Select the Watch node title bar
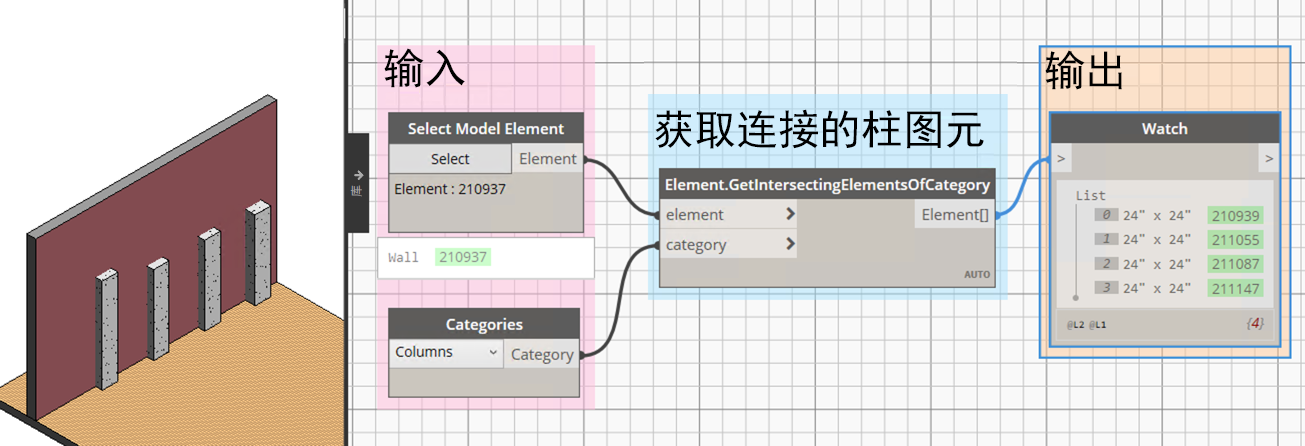The height and width of the screenshot is (446, 1305). tap(1165, 128)
